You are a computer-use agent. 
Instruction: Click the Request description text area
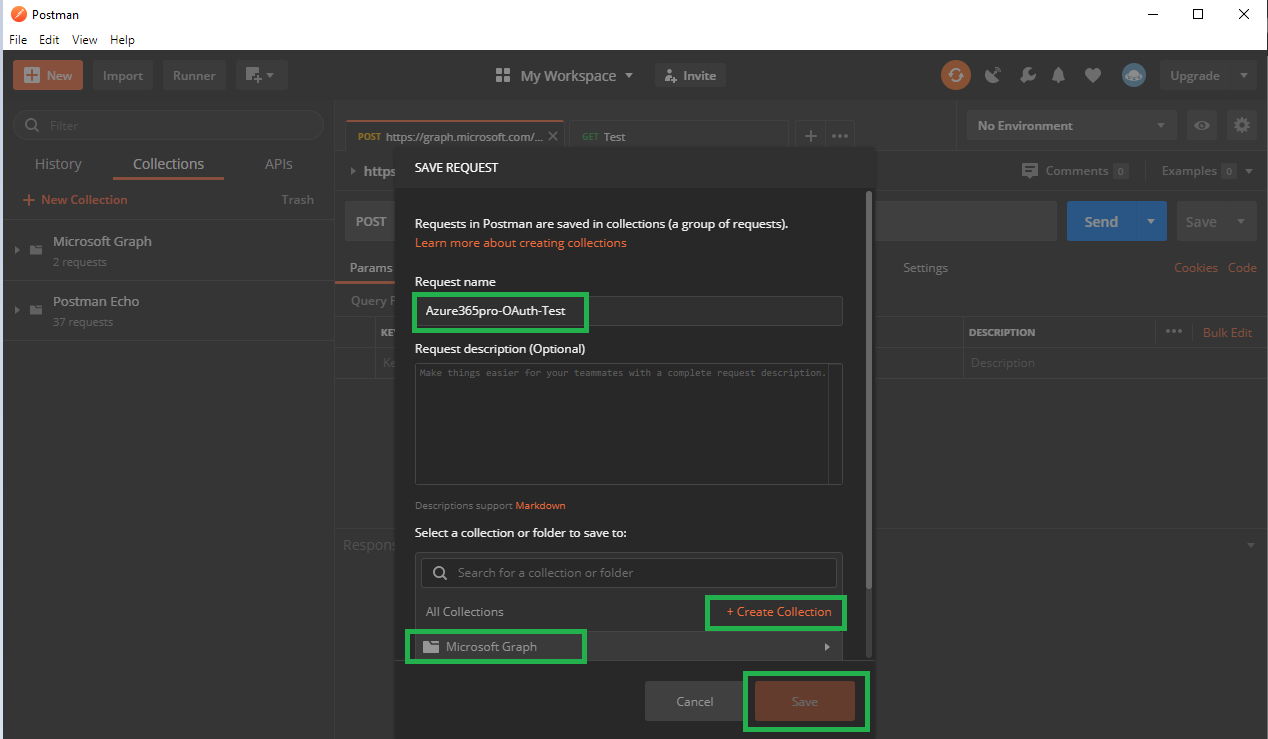point(629,424)
